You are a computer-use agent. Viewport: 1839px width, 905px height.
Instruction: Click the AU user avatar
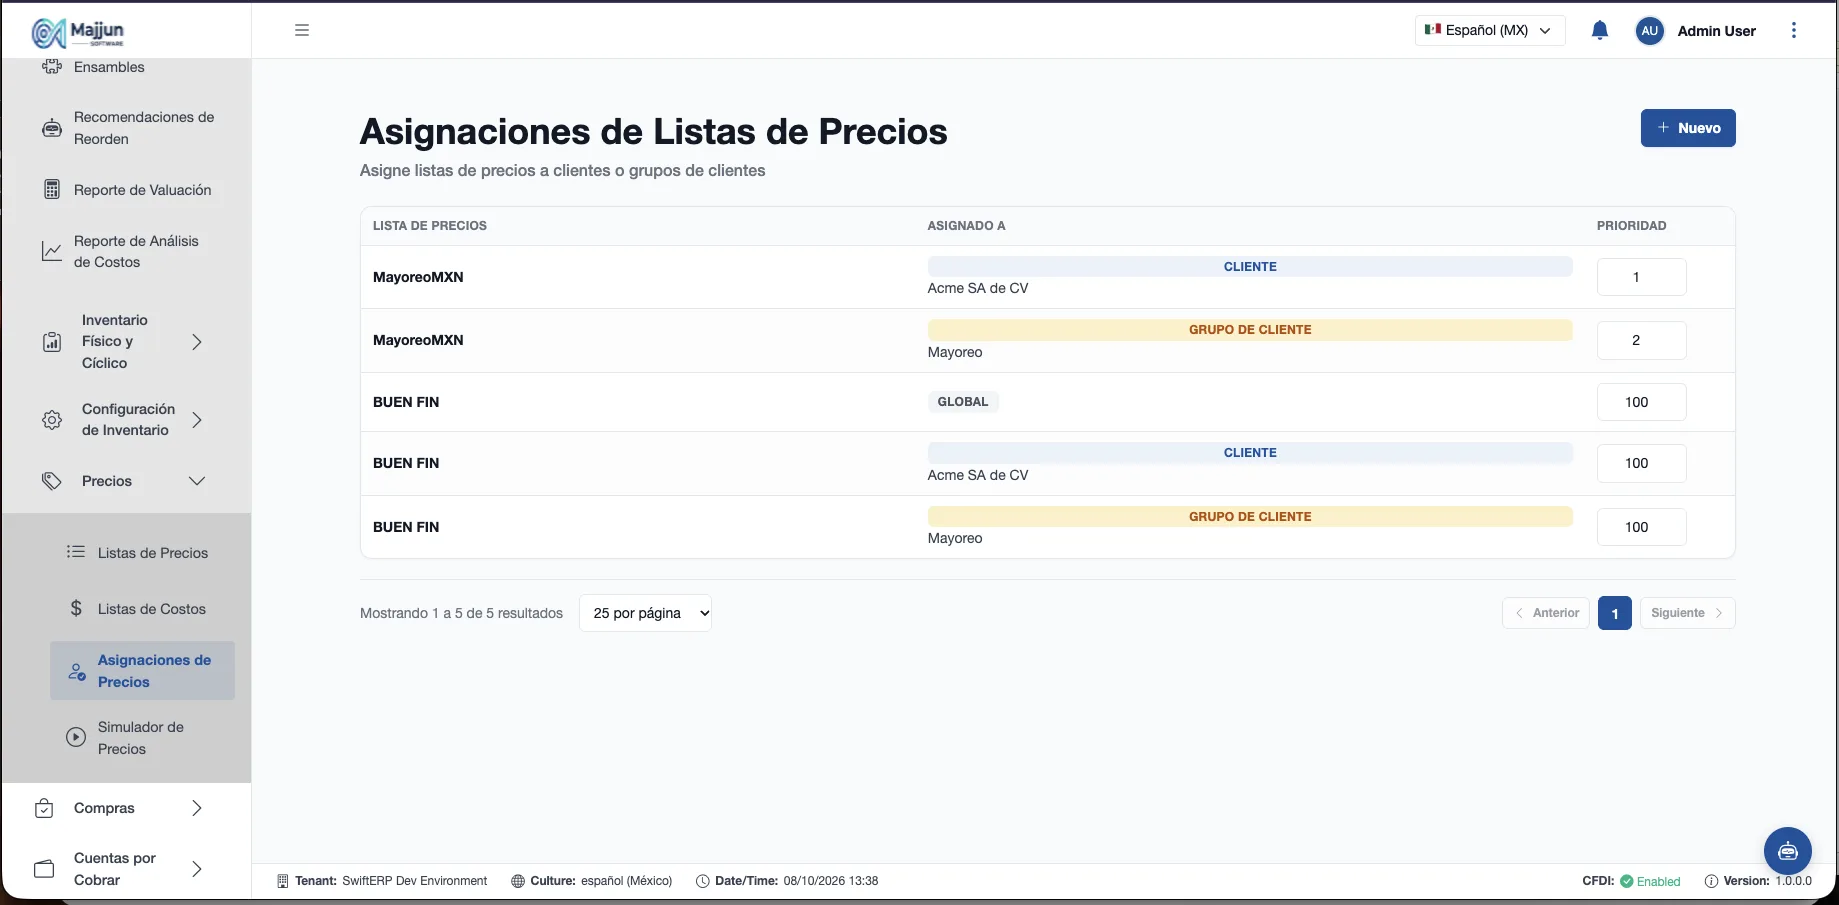(x=1650, y=31)
